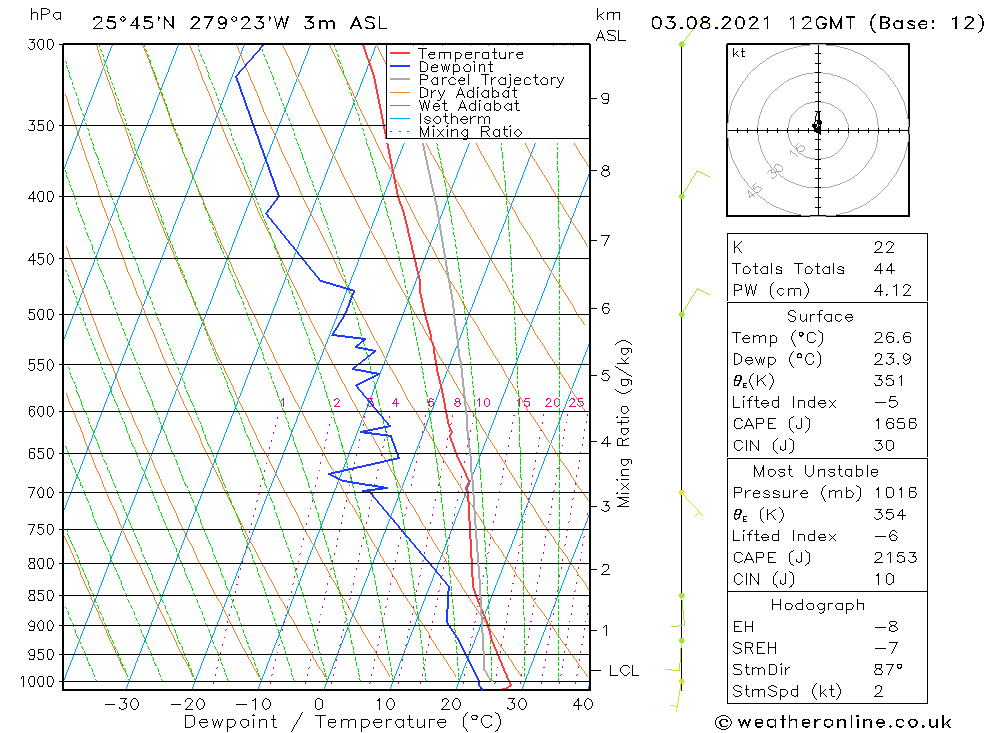Click the most unstable CAPE value 2153
Viewport: 1000px width, 733px height.
[x=895, y=558]
